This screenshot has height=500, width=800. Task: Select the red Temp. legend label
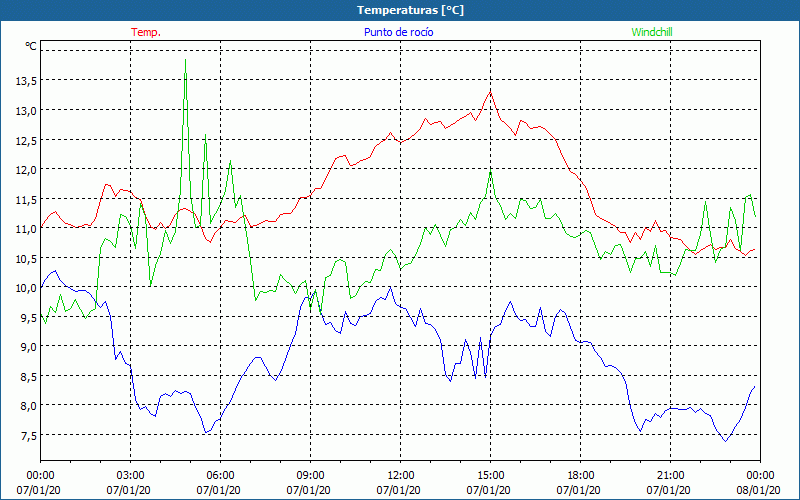tap(146, 32)
